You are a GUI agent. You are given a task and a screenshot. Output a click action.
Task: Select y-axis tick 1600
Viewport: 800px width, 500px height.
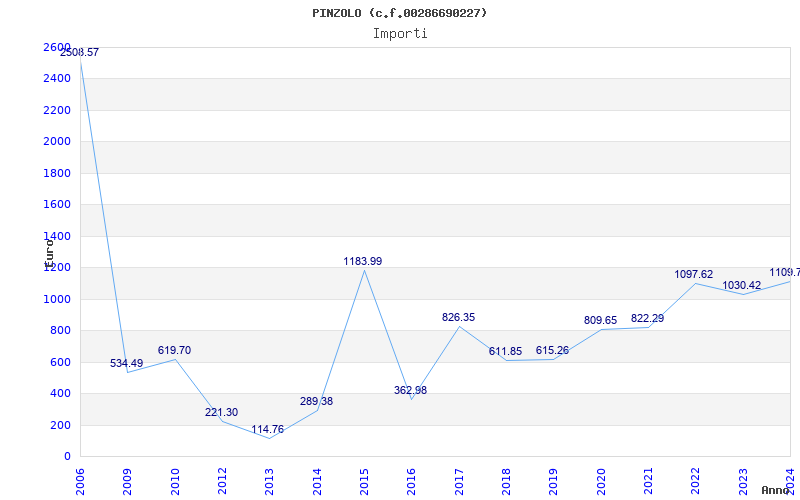[x=57, y=205]
